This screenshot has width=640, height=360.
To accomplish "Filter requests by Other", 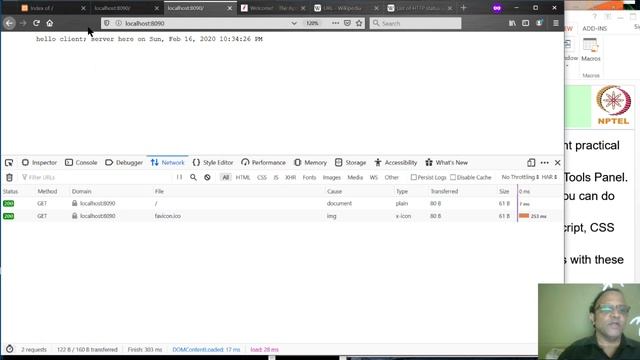I will 391,177.
